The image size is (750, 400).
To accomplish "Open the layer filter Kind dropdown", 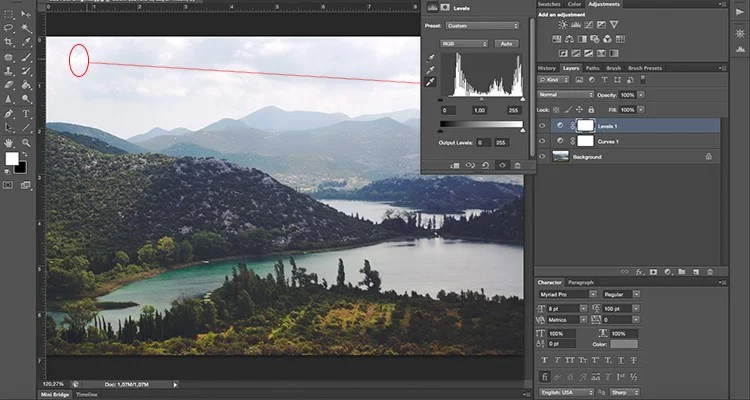I will (554, 80).
